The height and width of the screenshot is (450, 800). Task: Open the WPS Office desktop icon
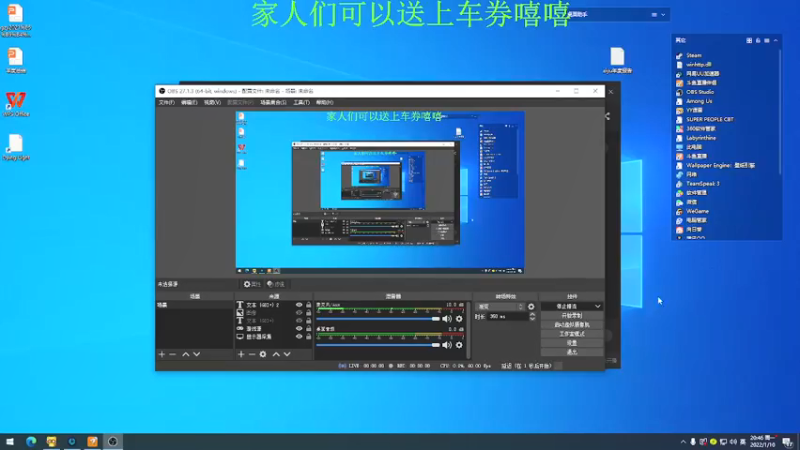(16, 104)
